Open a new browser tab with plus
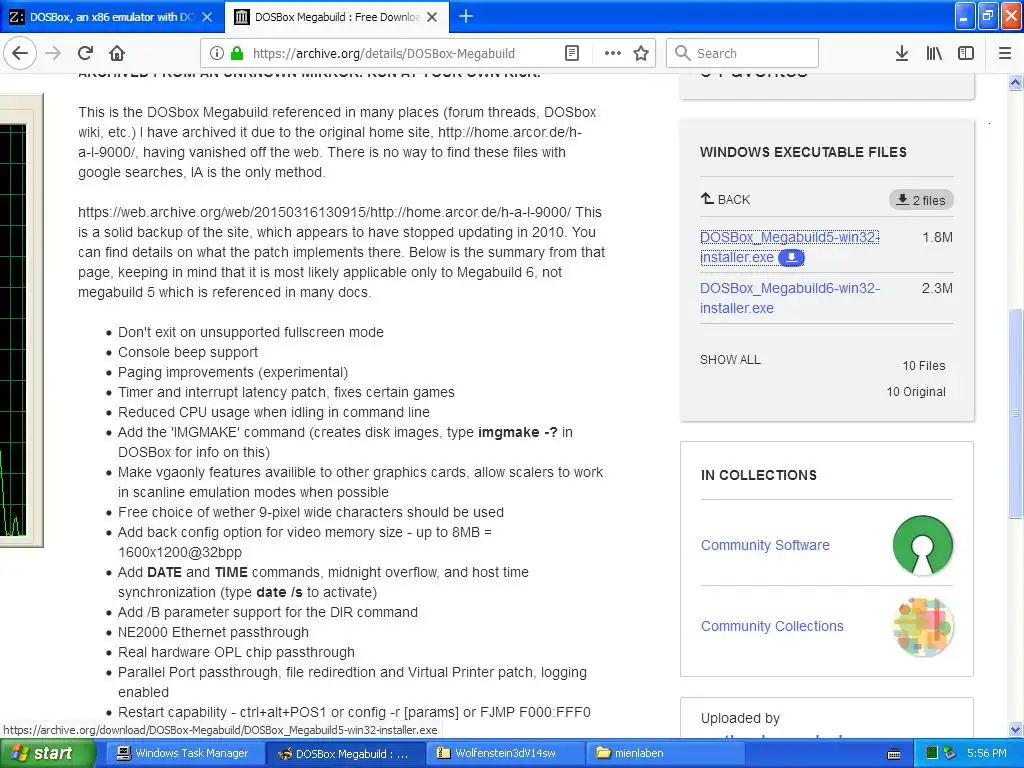This screenshot has height=768, width=1024. click(x=466, y=16)
